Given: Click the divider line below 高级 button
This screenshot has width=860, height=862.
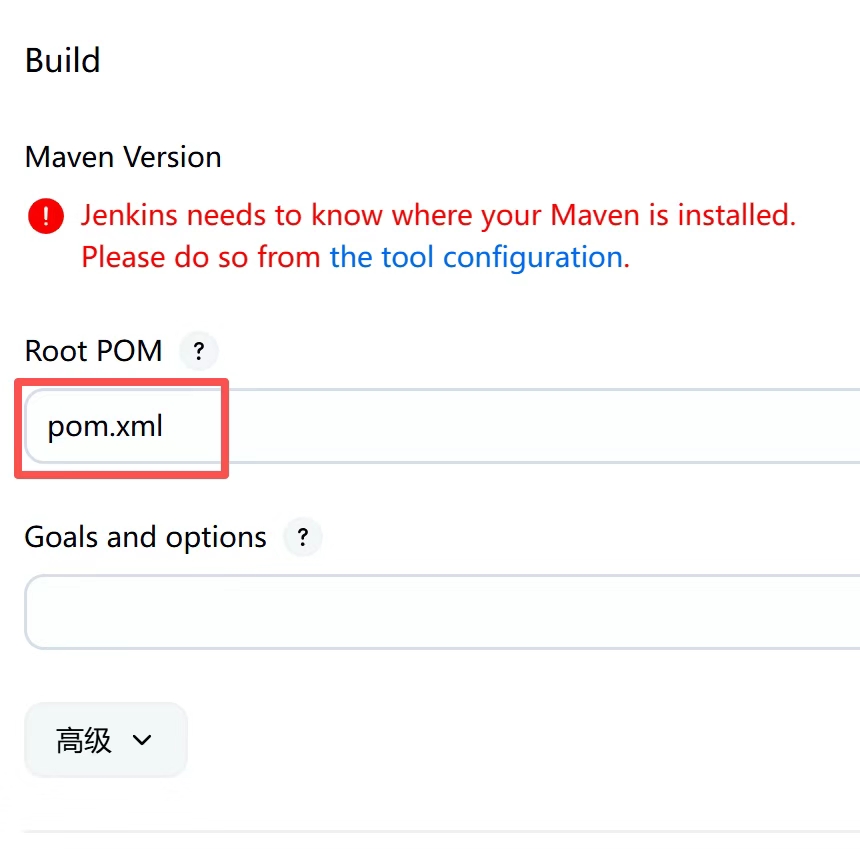Looking at the screenshot, I should tap(440, 831).
